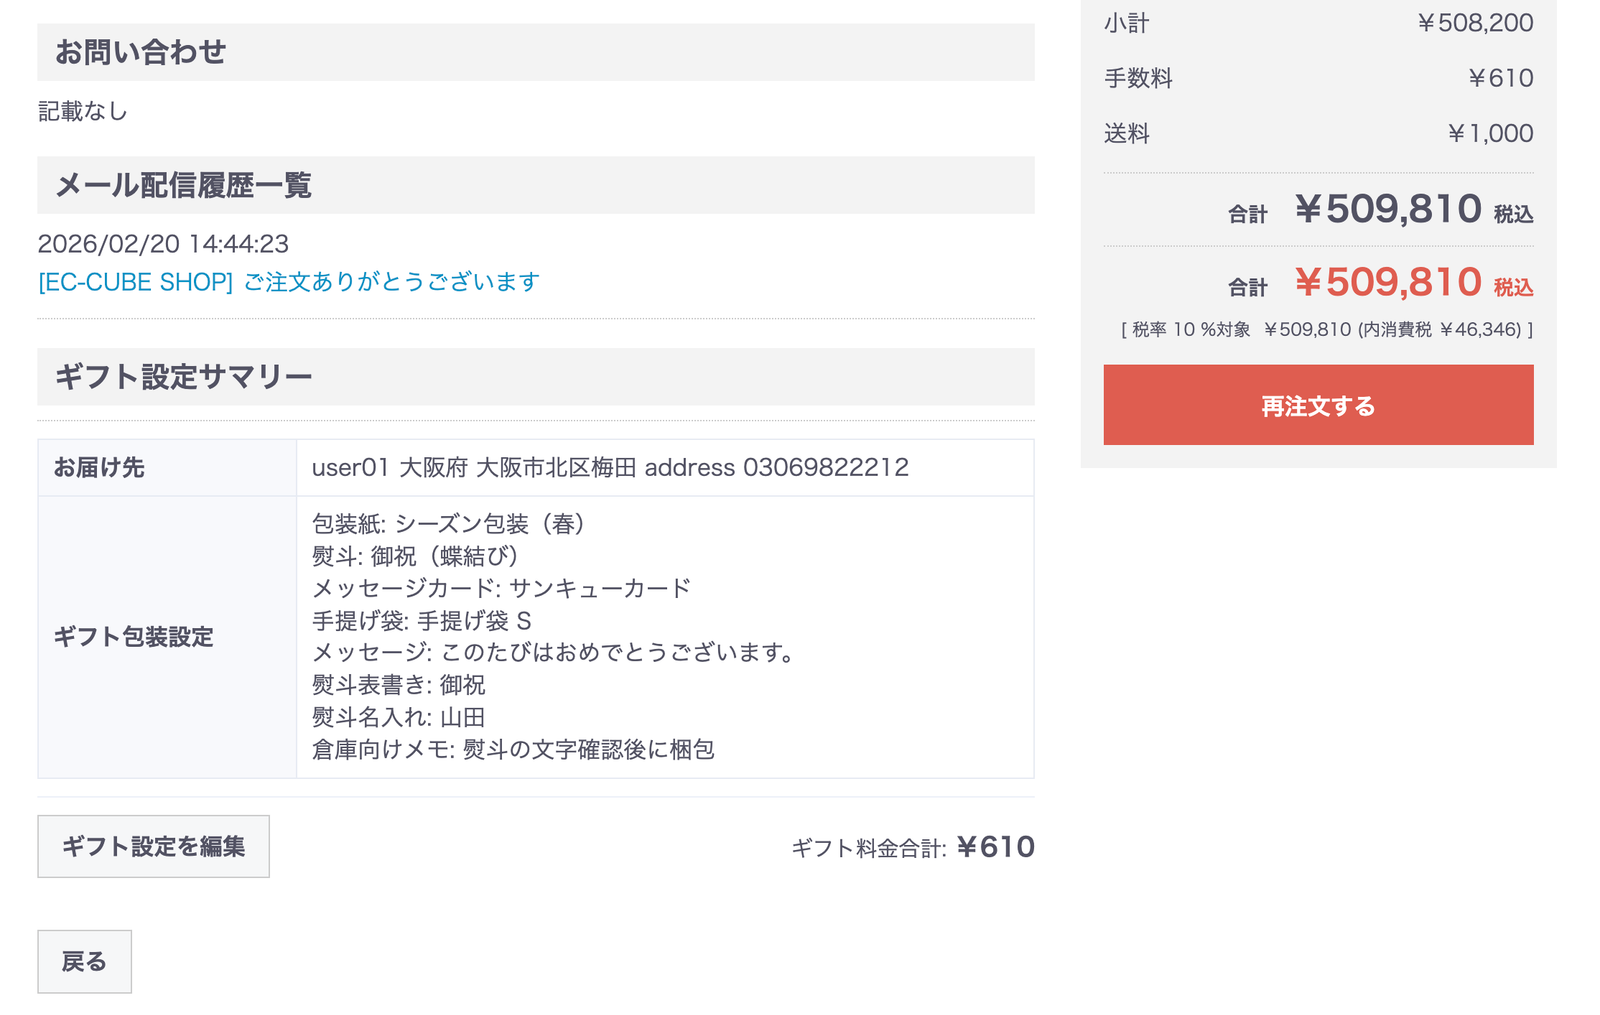Image resolution: width=1600 pixels, height=1015 pixels.
Task: Select the お問い合わせ section header
Action: coord(143,51)
